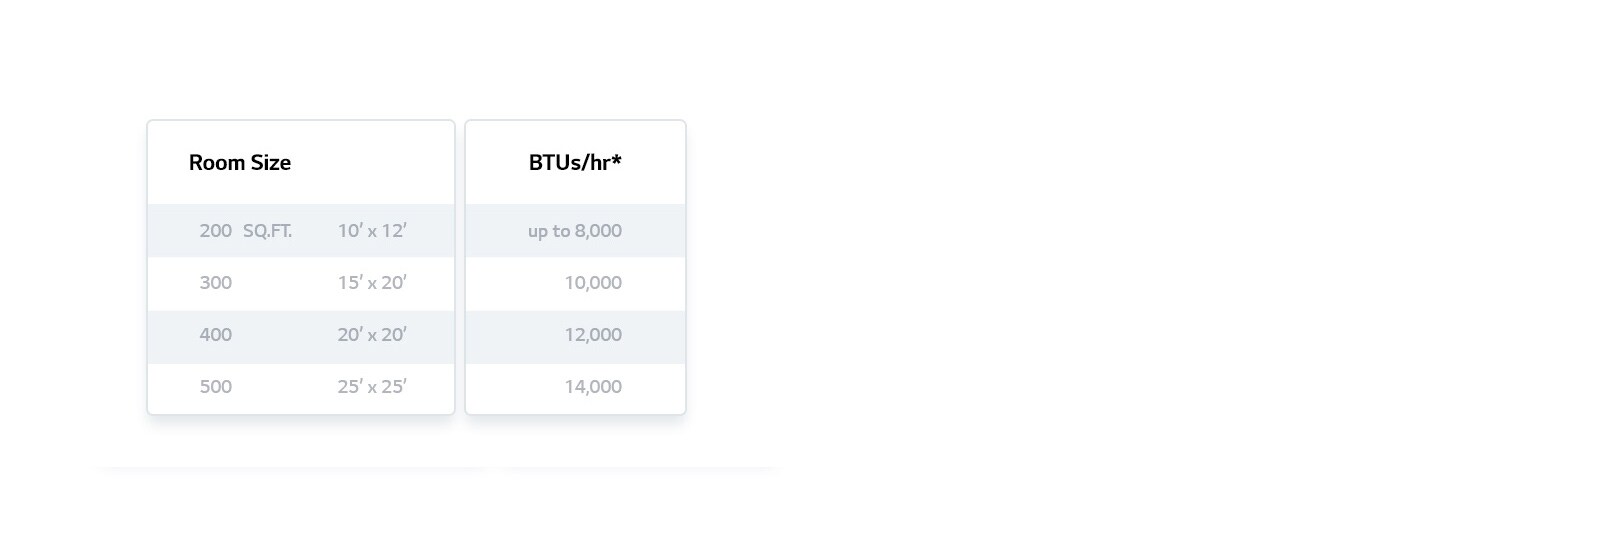Click the 15′ x 20′ dimension
The width and height of the screenshot is (1600, 537).
click(x=372, y=283)
